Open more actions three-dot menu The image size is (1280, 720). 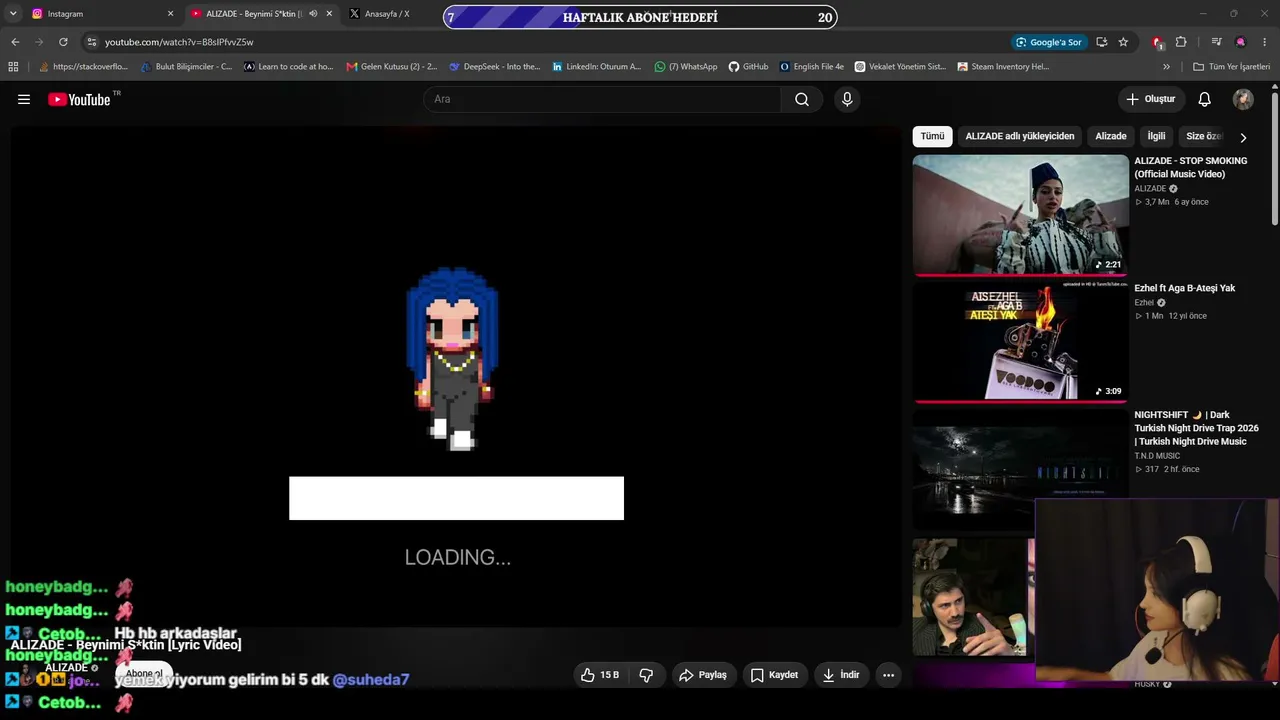(x=888, y=675)
